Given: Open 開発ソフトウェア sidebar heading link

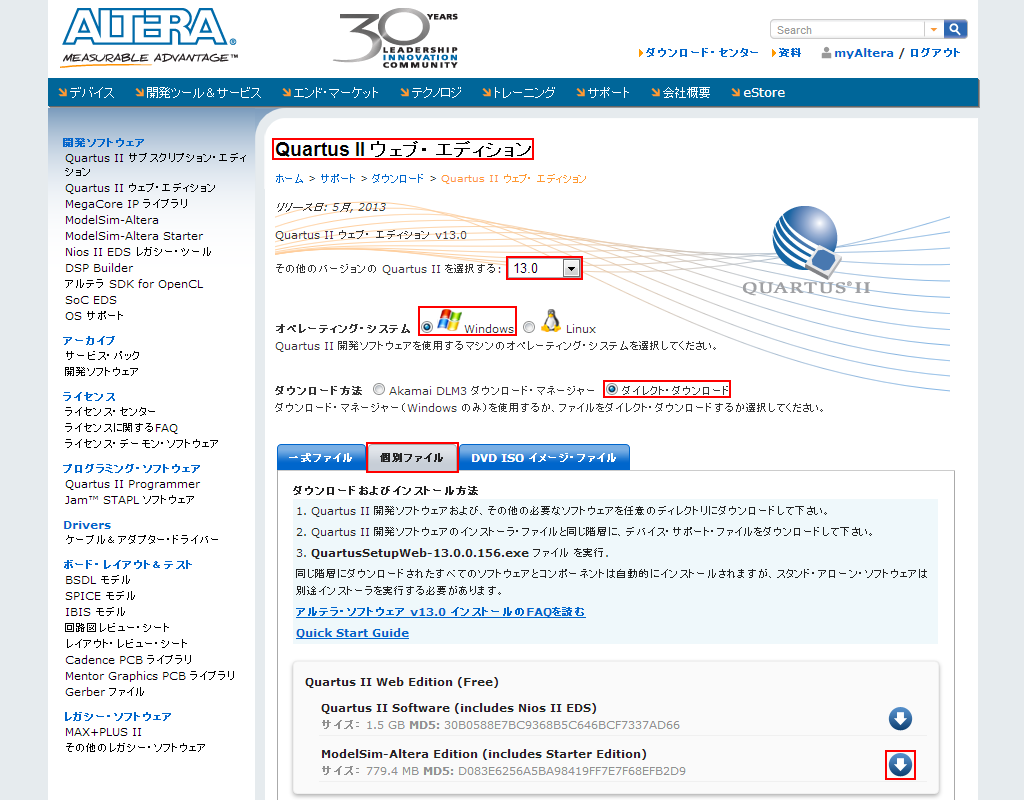Looking at the screenshot, I should point(103,142).
